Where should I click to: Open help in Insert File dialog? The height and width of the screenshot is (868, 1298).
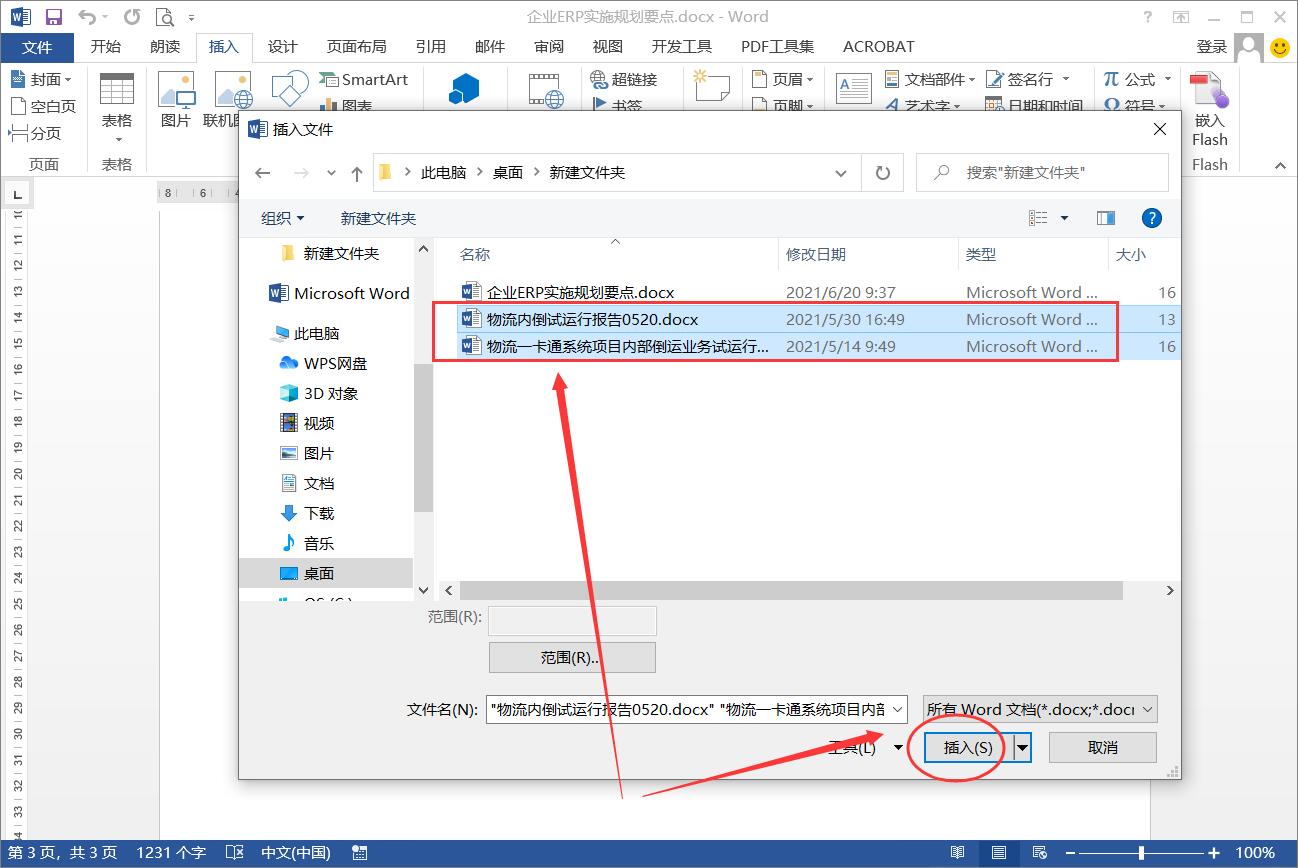1151,218
